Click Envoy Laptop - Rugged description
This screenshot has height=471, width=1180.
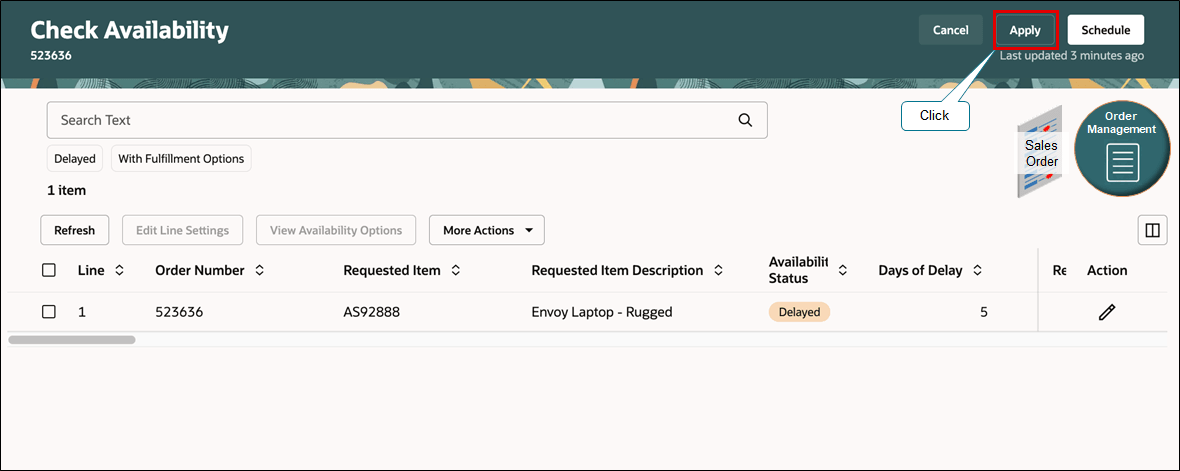pos(602,311)
